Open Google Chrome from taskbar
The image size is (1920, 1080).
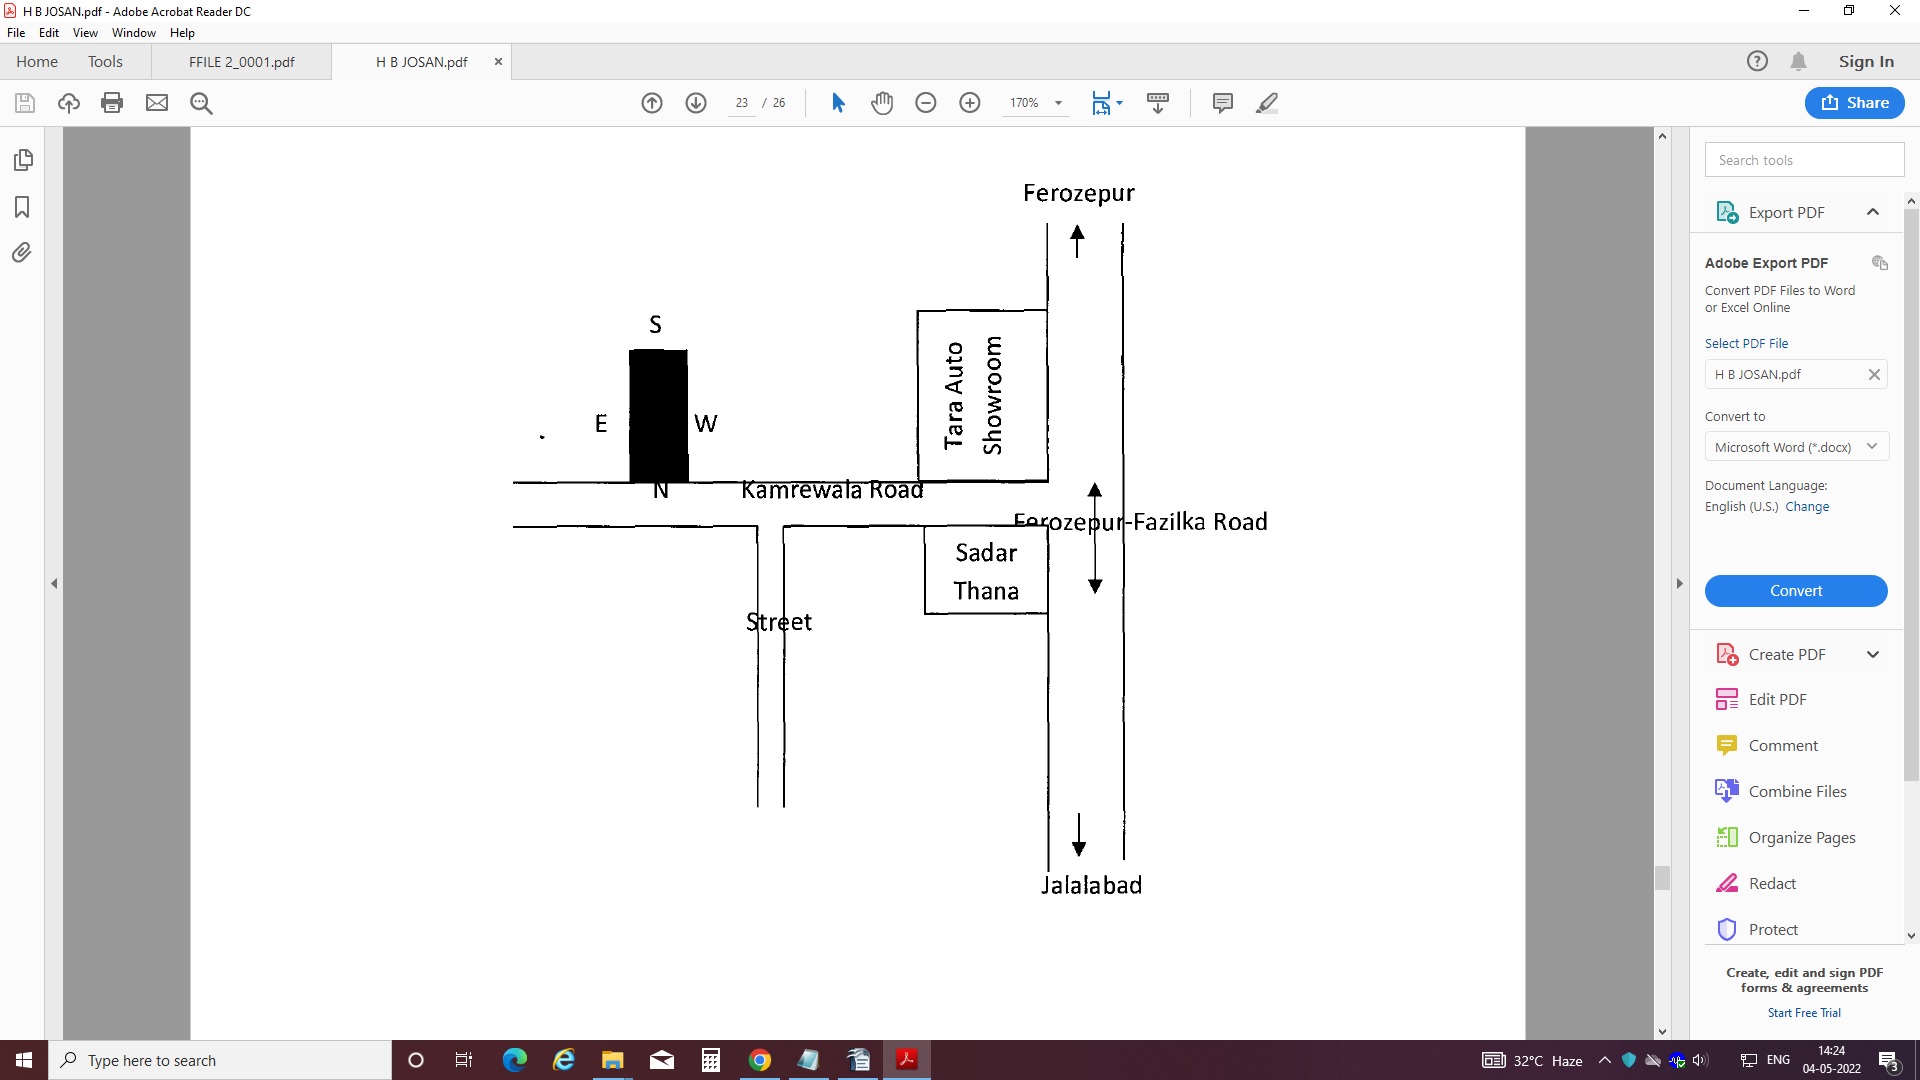click(760, 1060)
